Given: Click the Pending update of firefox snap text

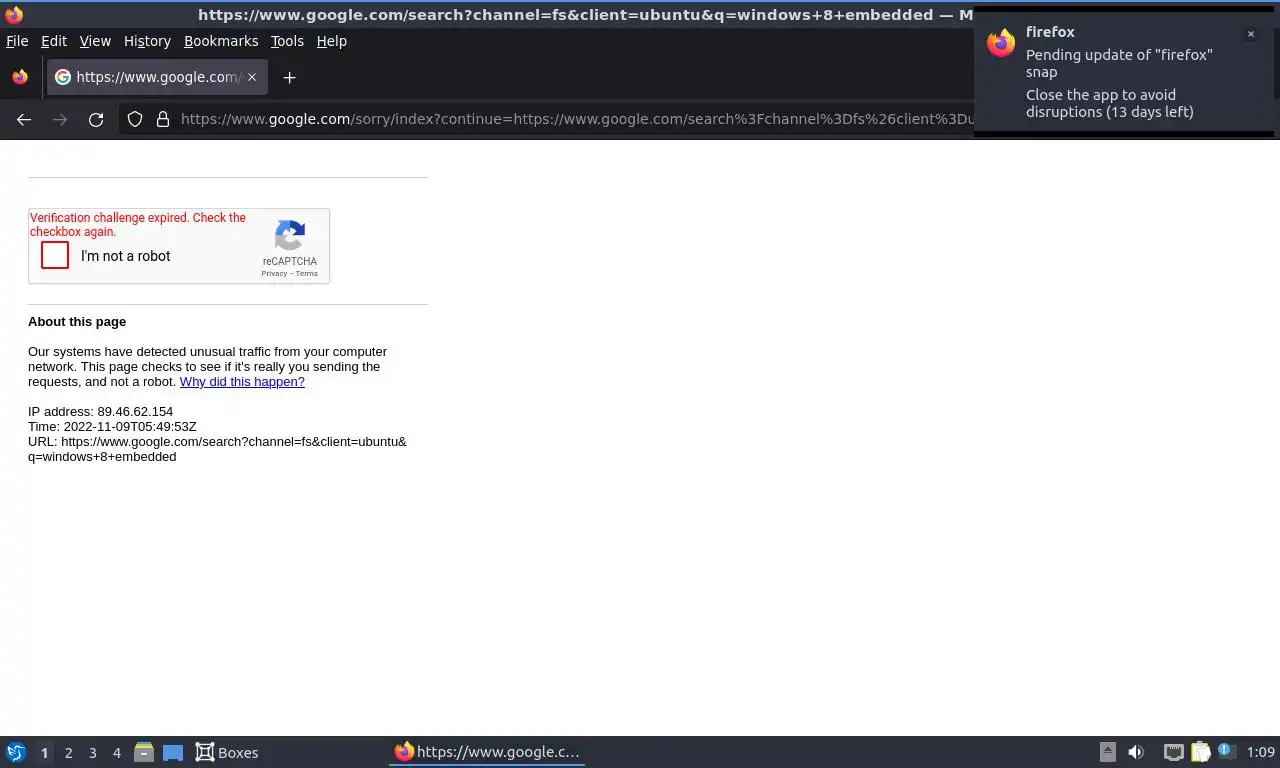Looking at the screenshot, I should 1119,63.
